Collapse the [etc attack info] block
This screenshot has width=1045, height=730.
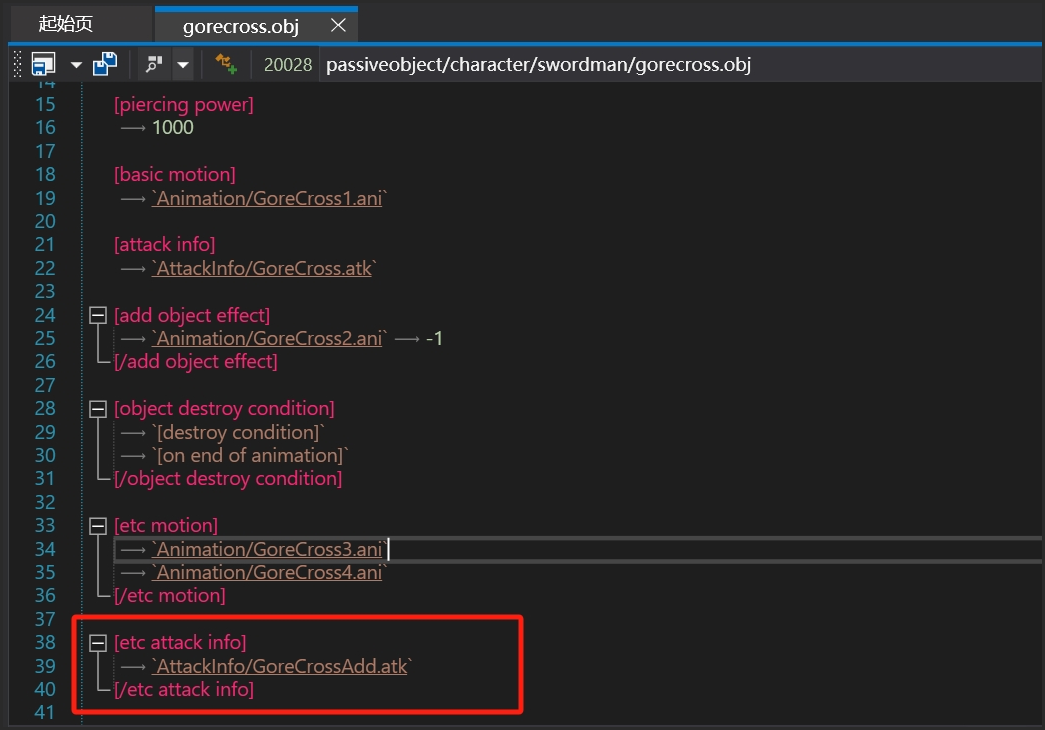click(98, 643)
